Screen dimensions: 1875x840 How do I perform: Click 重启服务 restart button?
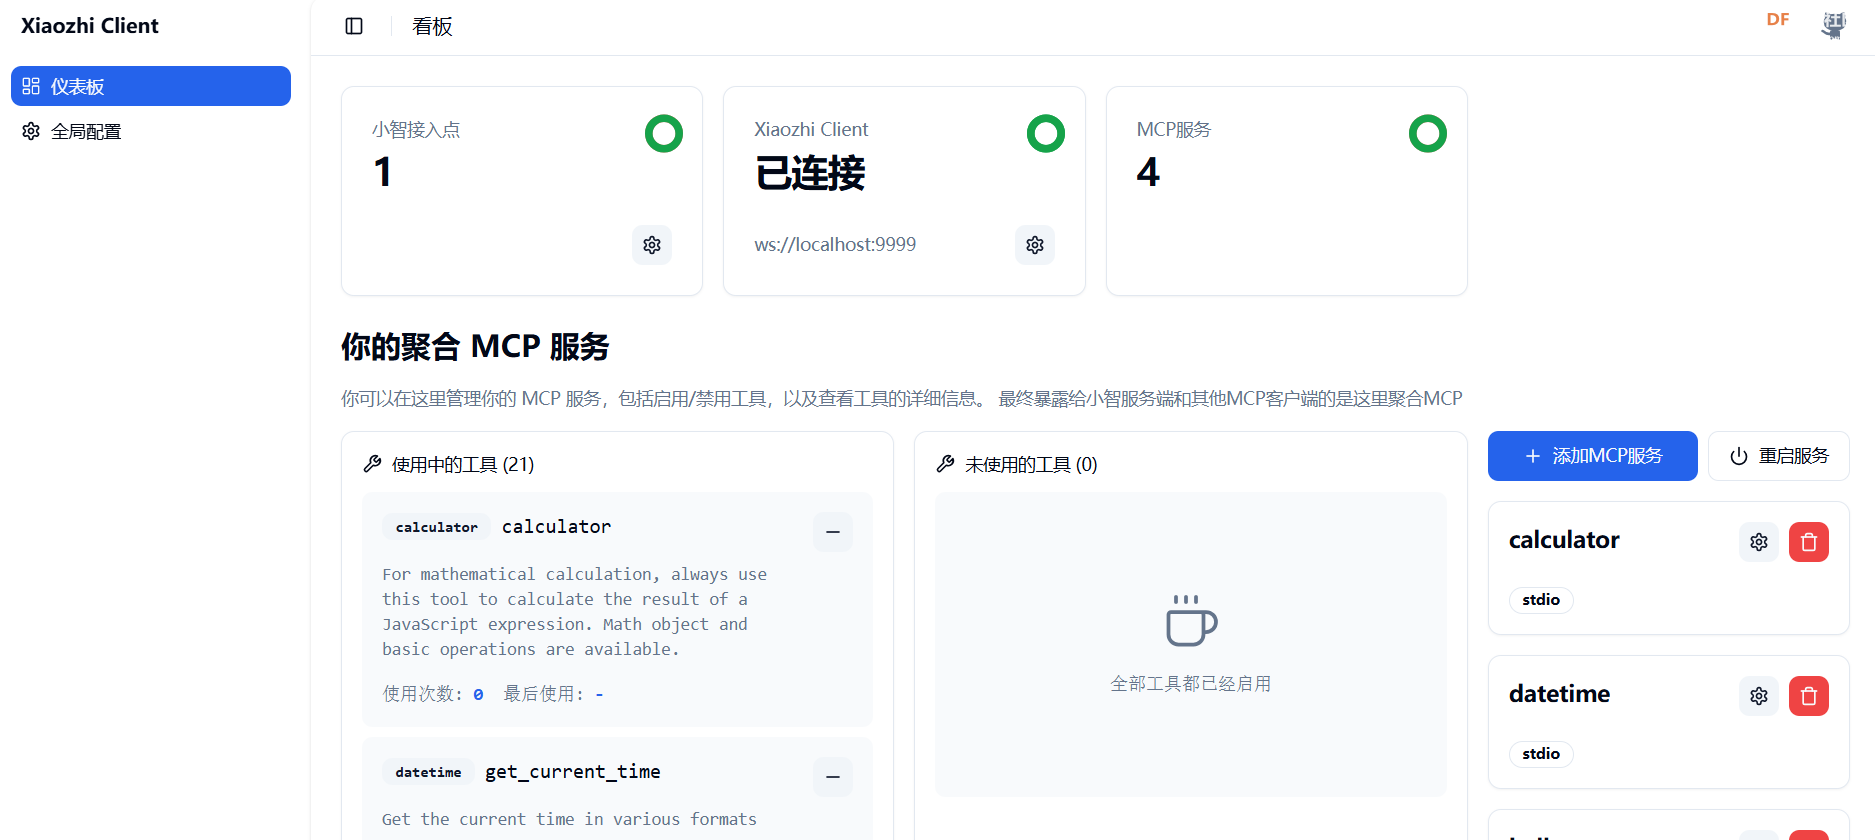1779,456
